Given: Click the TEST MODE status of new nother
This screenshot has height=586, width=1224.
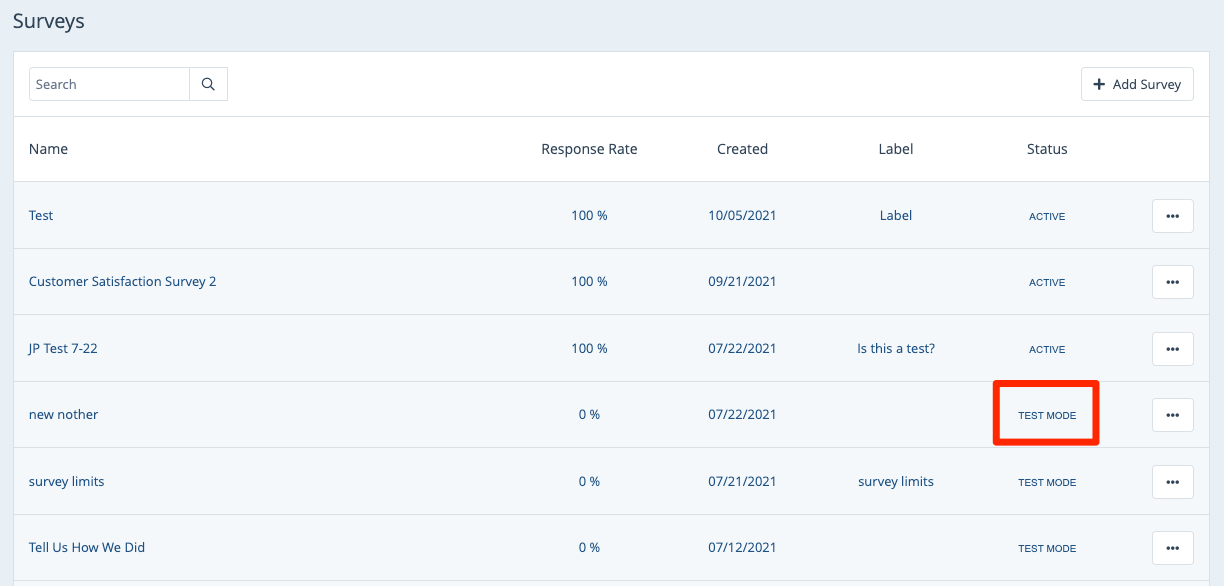Looking at the screenshot, I should pyautogui.click(x=1047, y=415).
